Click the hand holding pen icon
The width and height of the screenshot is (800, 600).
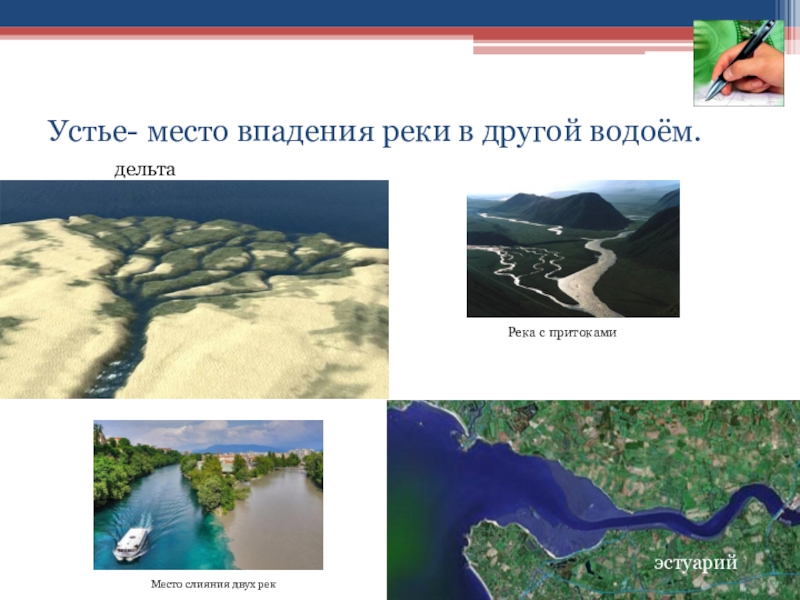(x=739, y=61)
